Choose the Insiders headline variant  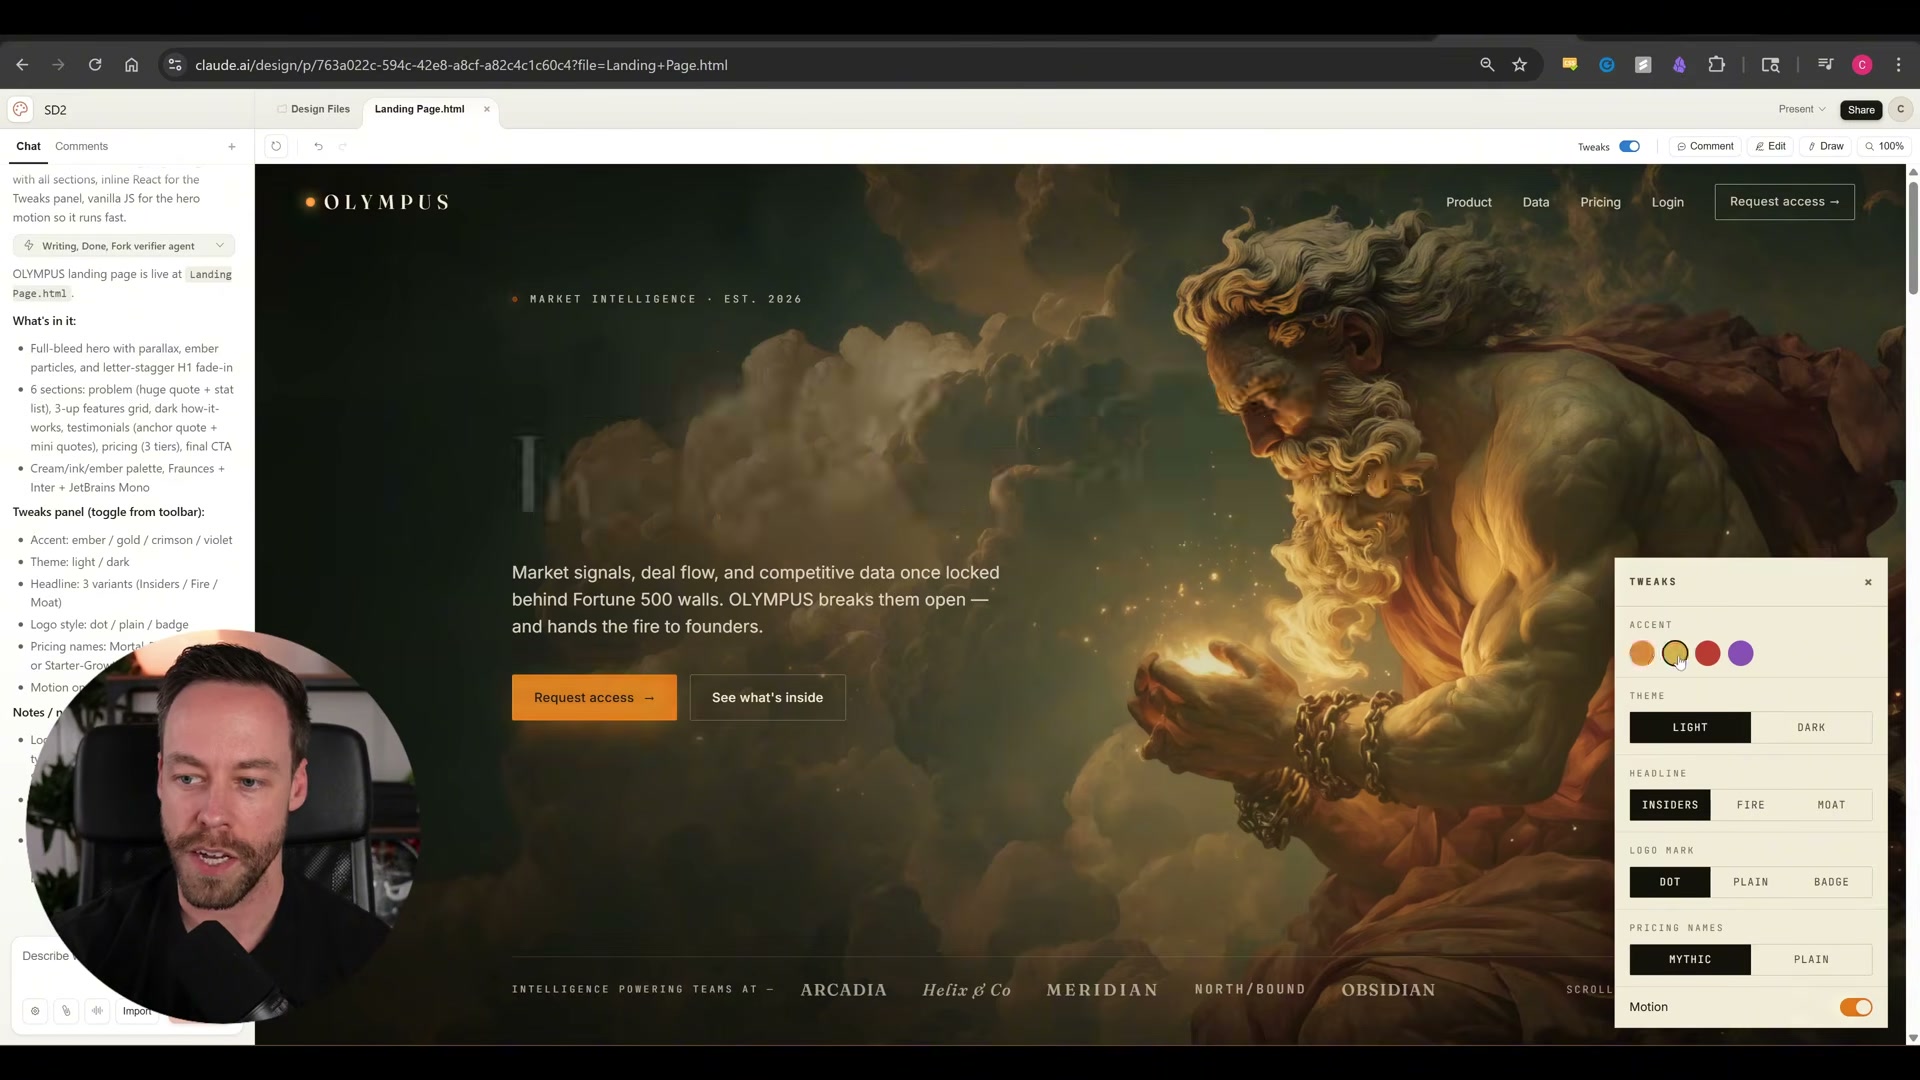coord(1670,805)
